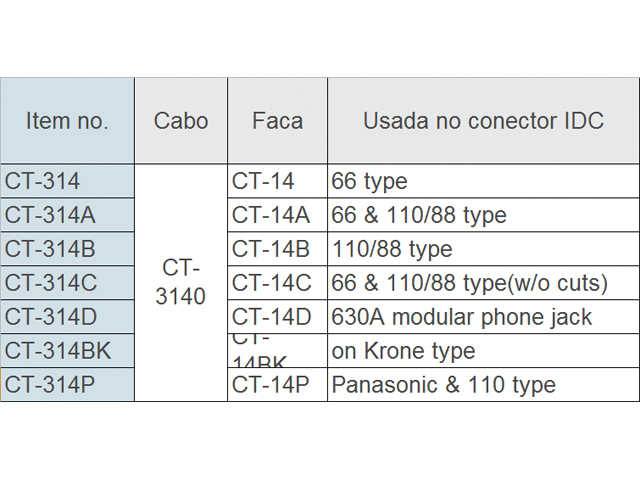This screenshot has width=640, height=480.
Task: Click the "630A modular phone jack" cell
Action: pos(483,317)
